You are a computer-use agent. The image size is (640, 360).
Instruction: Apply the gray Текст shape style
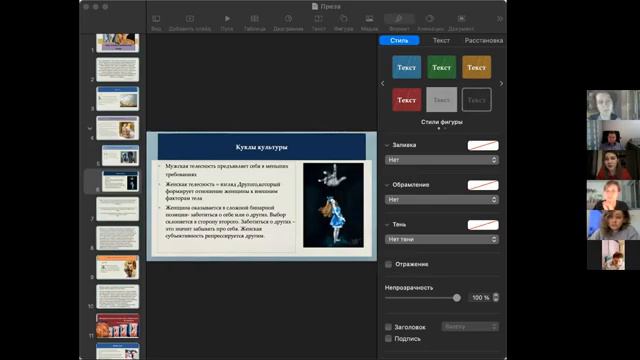[x=441, y=100]
